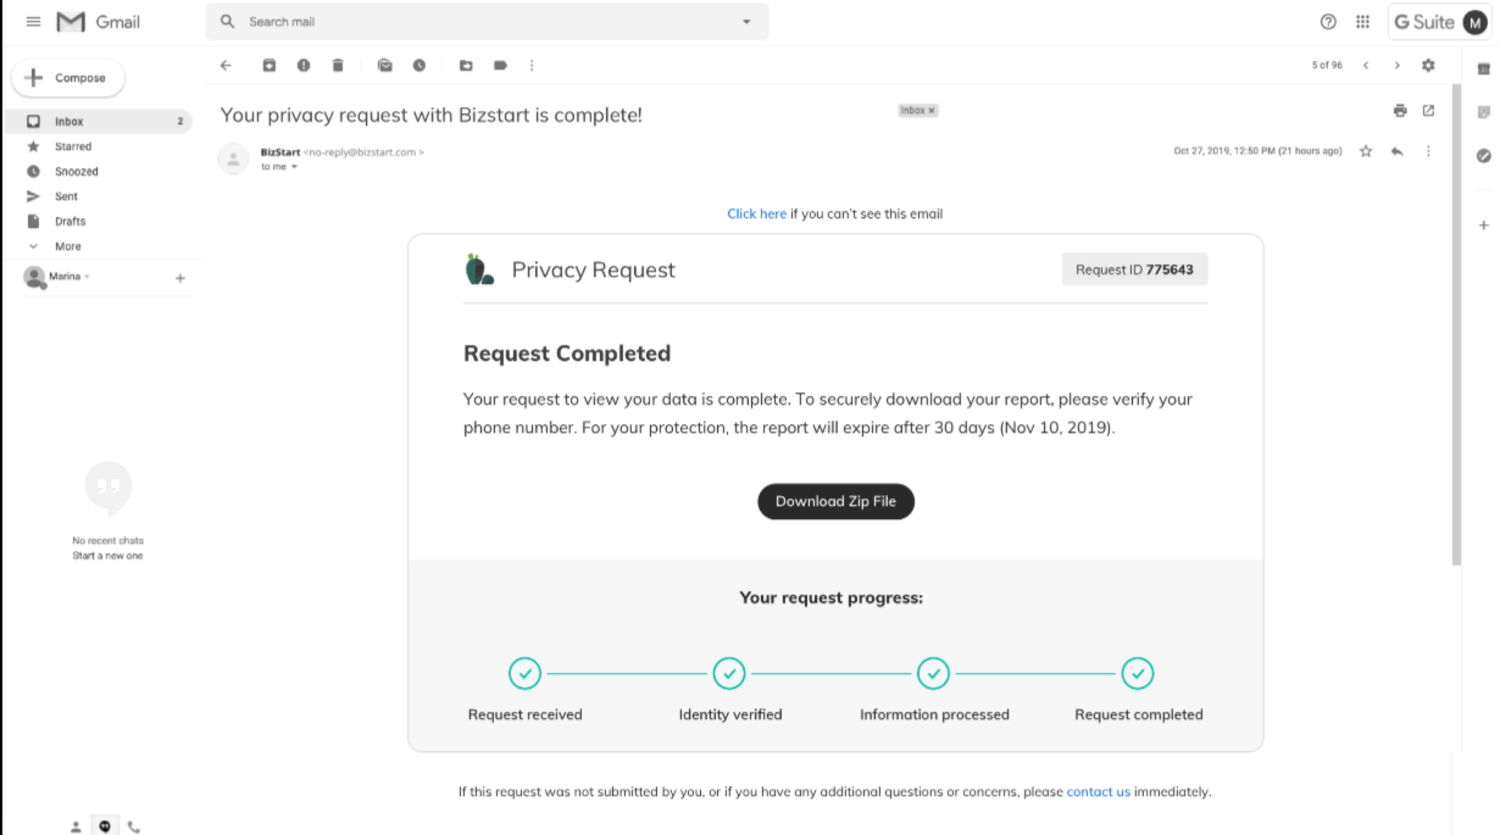Mark the email as unread
Image resolution: width=1500 pixels, height=835 pixels.
click(x=385, y=65)
